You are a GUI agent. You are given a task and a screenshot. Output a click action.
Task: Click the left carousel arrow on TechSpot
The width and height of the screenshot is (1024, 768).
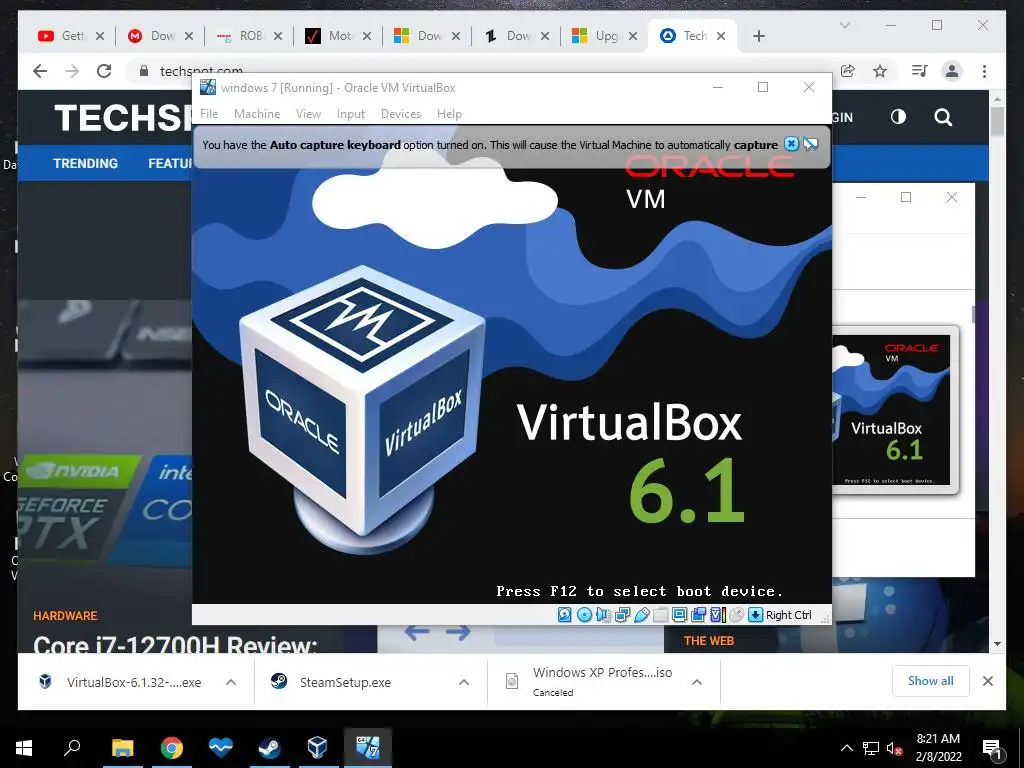[x=417, y=632]
